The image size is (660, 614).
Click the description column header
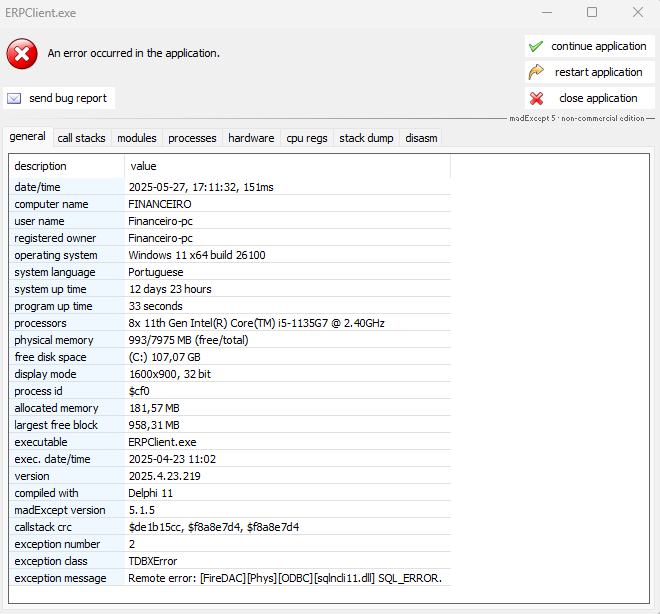coord(66,166)
